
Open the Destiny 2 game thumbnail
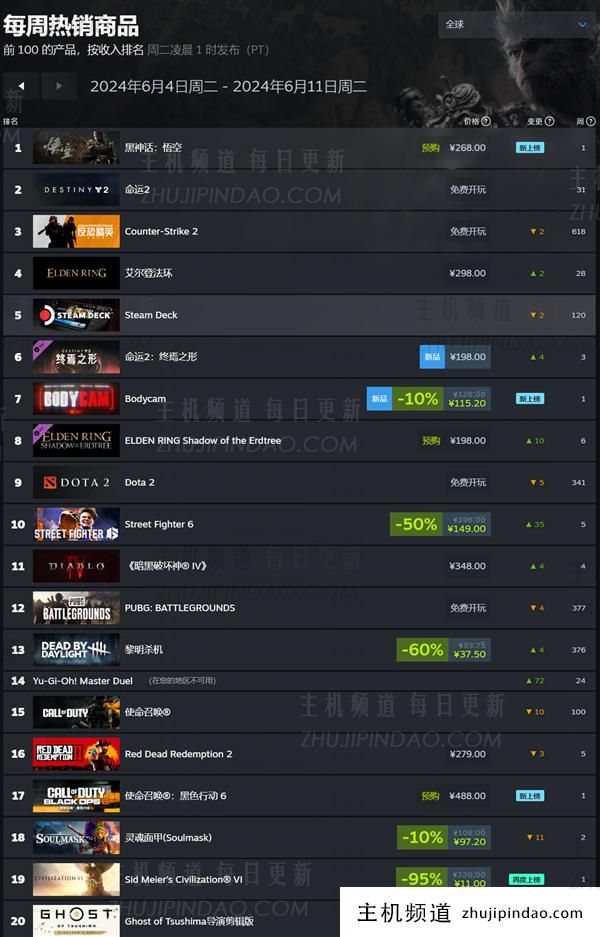76,189
